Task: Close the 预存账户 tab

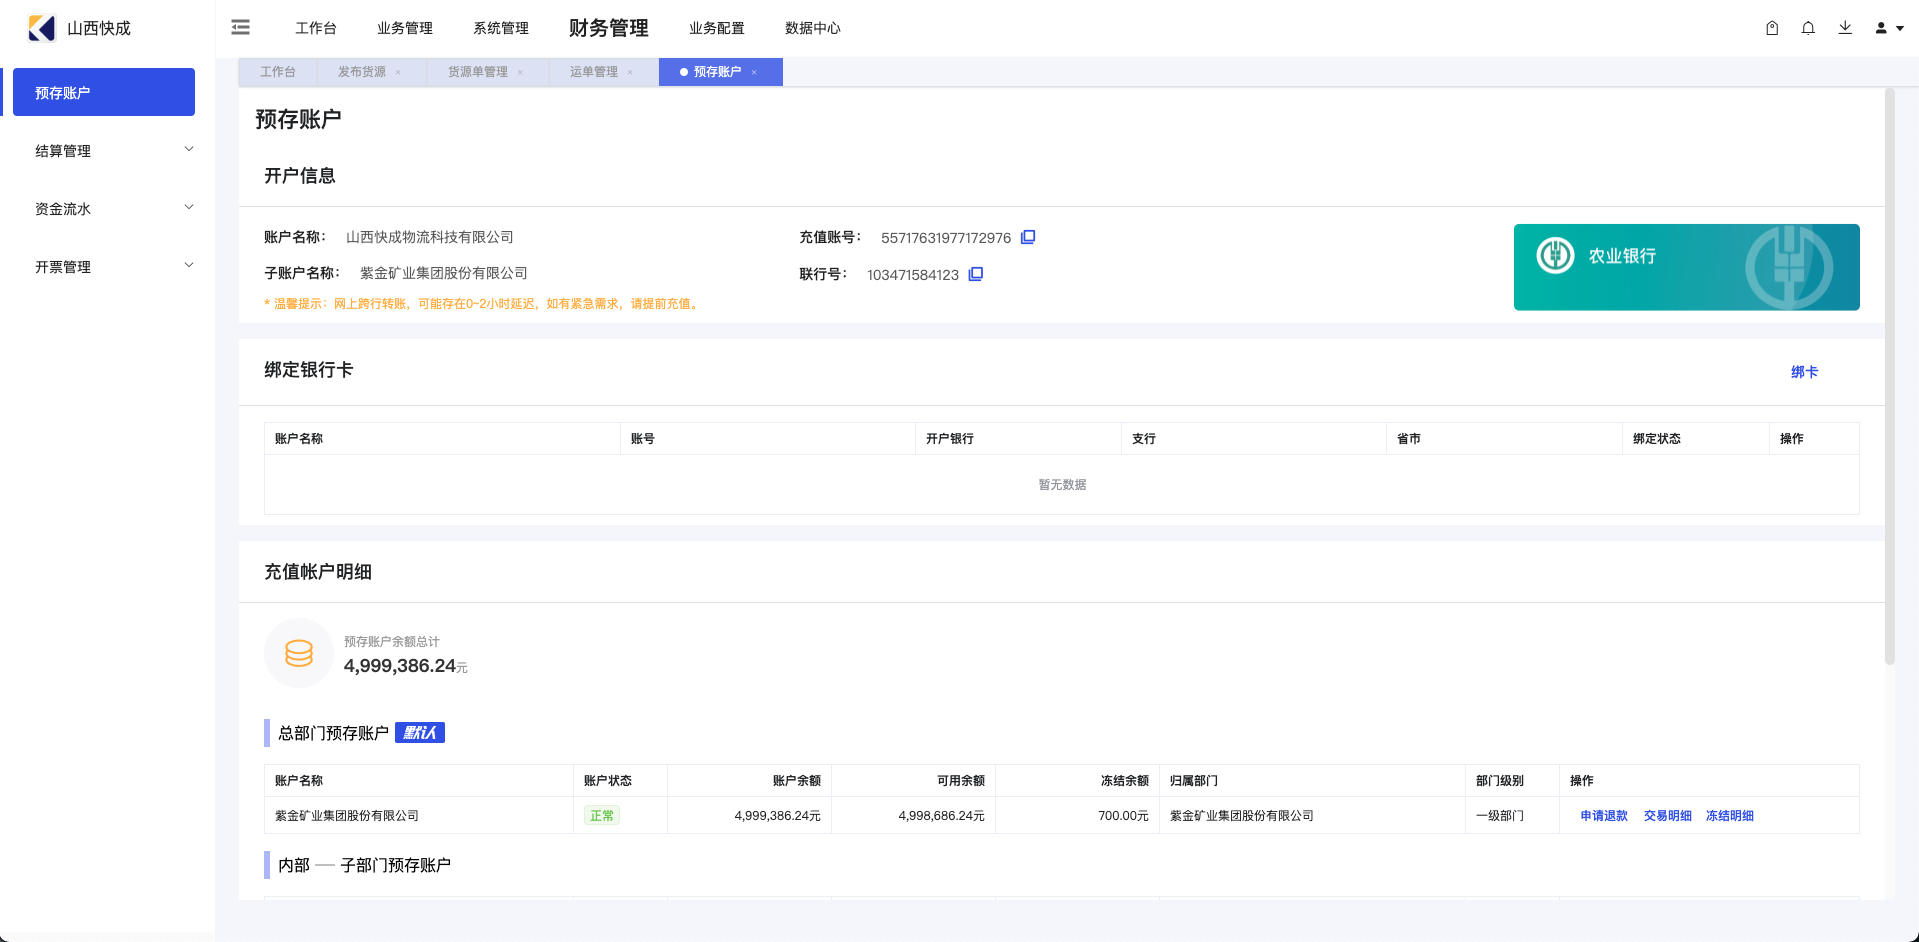Action: (754, 72)
